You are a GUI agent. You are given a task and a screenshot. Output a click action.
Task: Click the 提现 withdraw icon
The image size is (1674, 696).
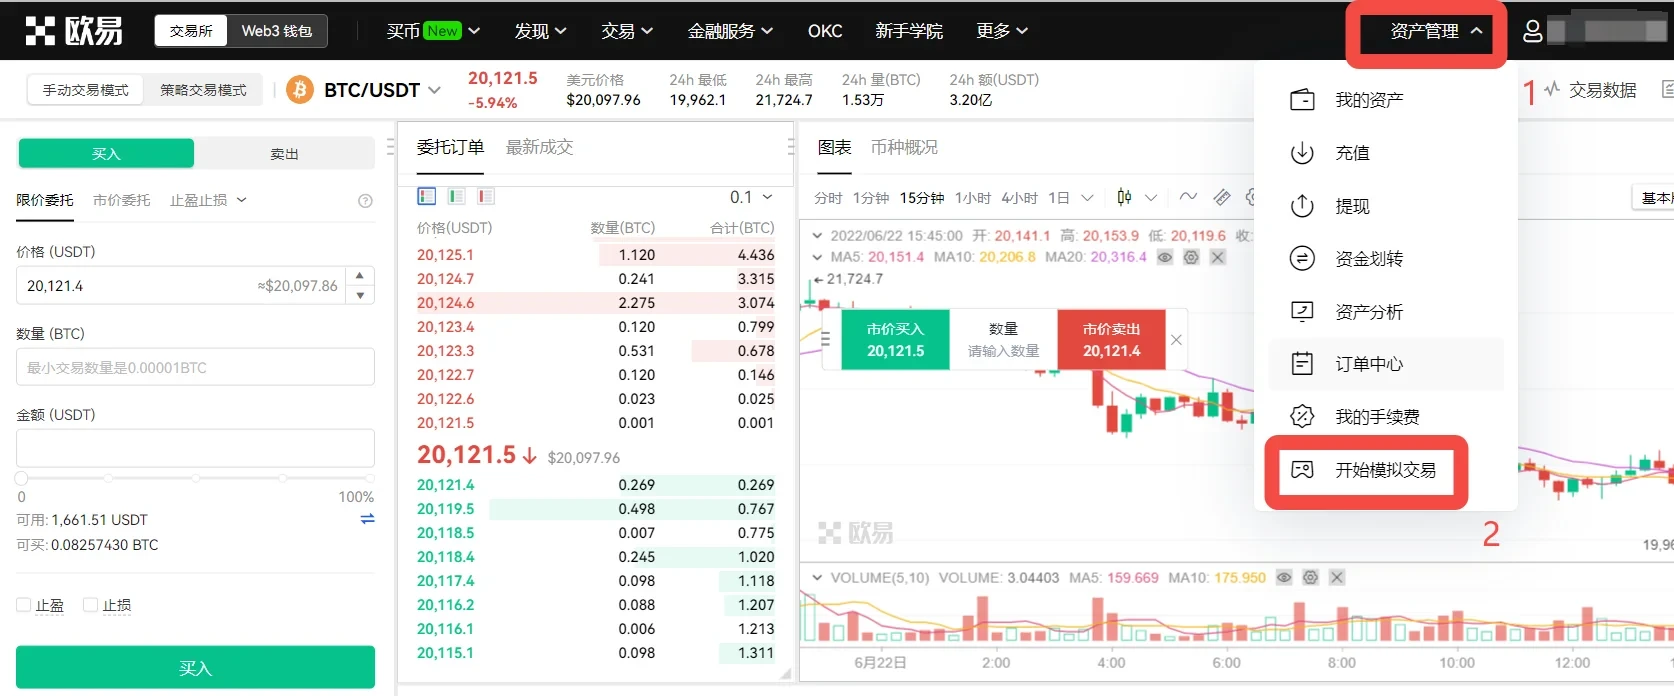(x=1302, y=206)
